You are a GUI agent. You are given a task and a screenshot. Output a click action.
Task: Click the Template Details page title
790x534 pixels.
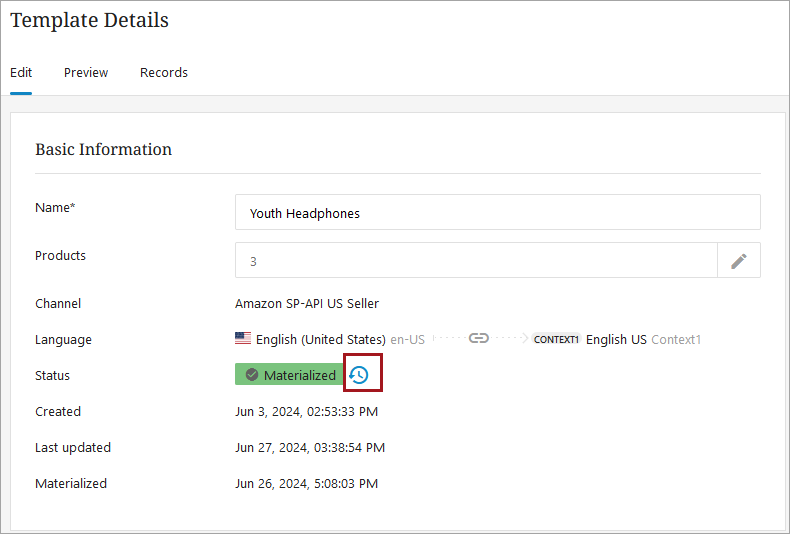coord(89,20)
